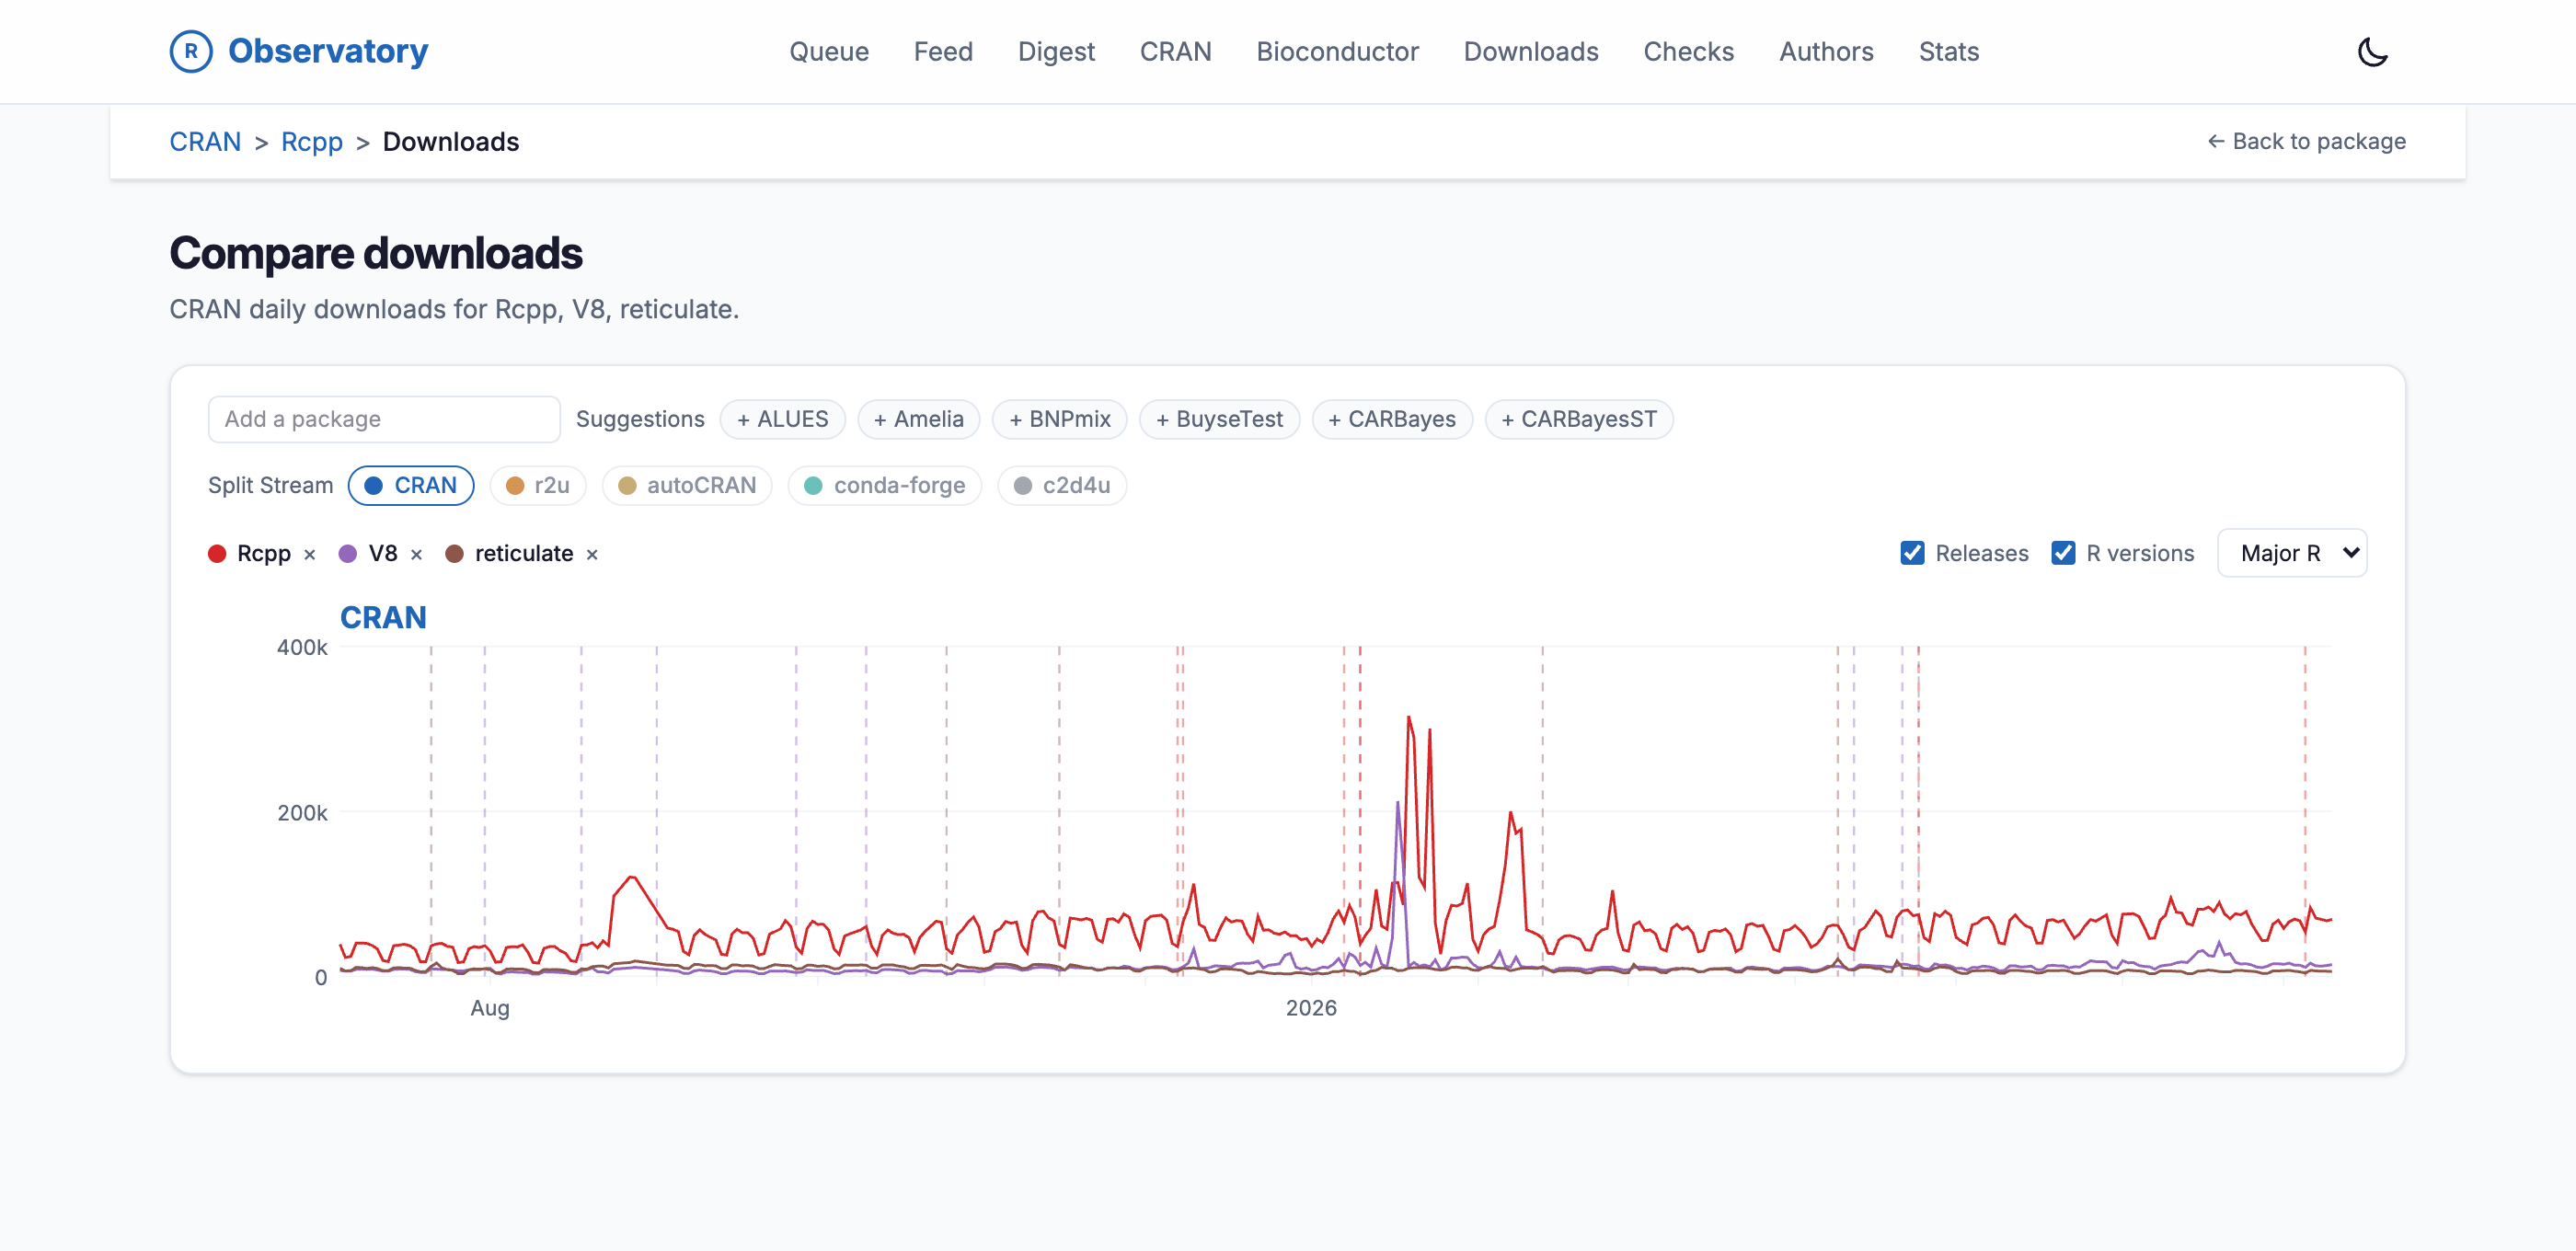Click the Split Stream label
The height and width of the screenshot is (1251, 2576).
(270, 485)
